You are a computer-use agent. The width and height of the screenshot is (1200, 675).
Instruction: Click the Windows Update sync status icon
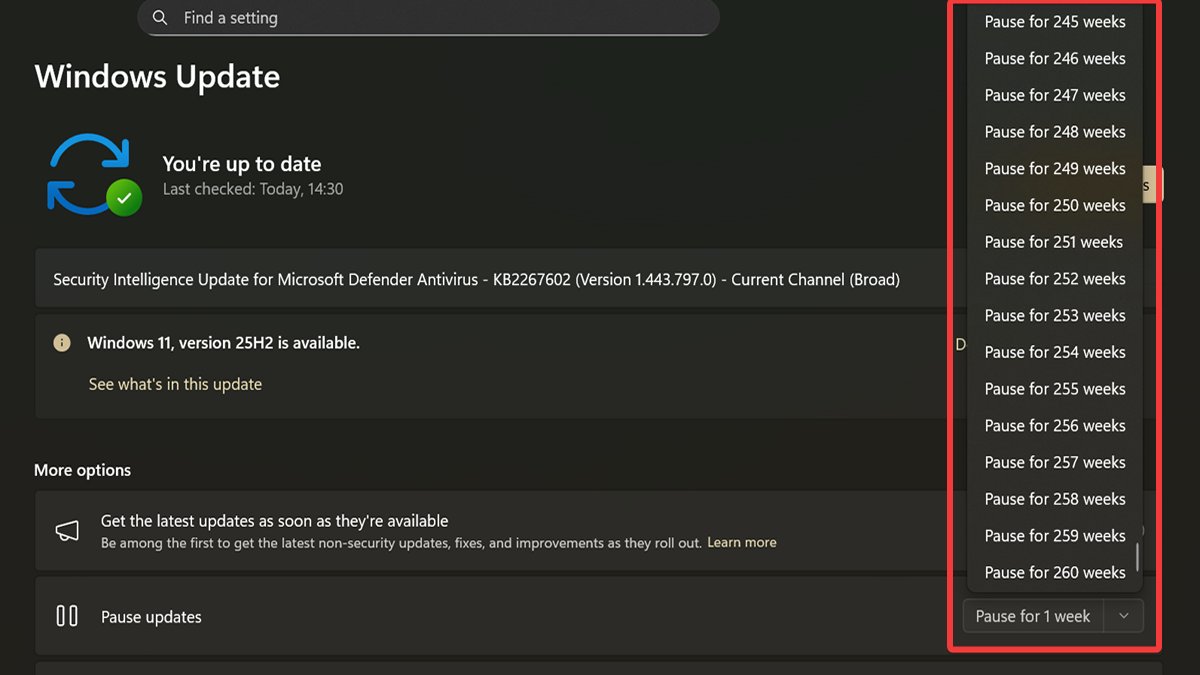(93, 174)
